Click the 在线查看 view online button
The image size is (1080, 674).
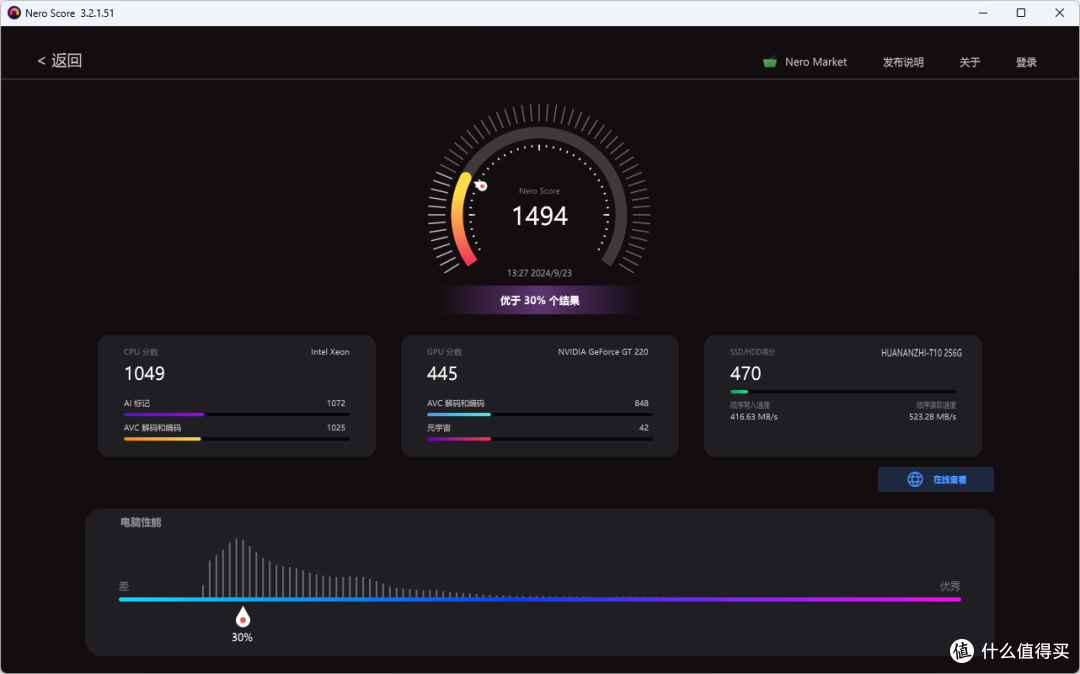tap(935, 479)
